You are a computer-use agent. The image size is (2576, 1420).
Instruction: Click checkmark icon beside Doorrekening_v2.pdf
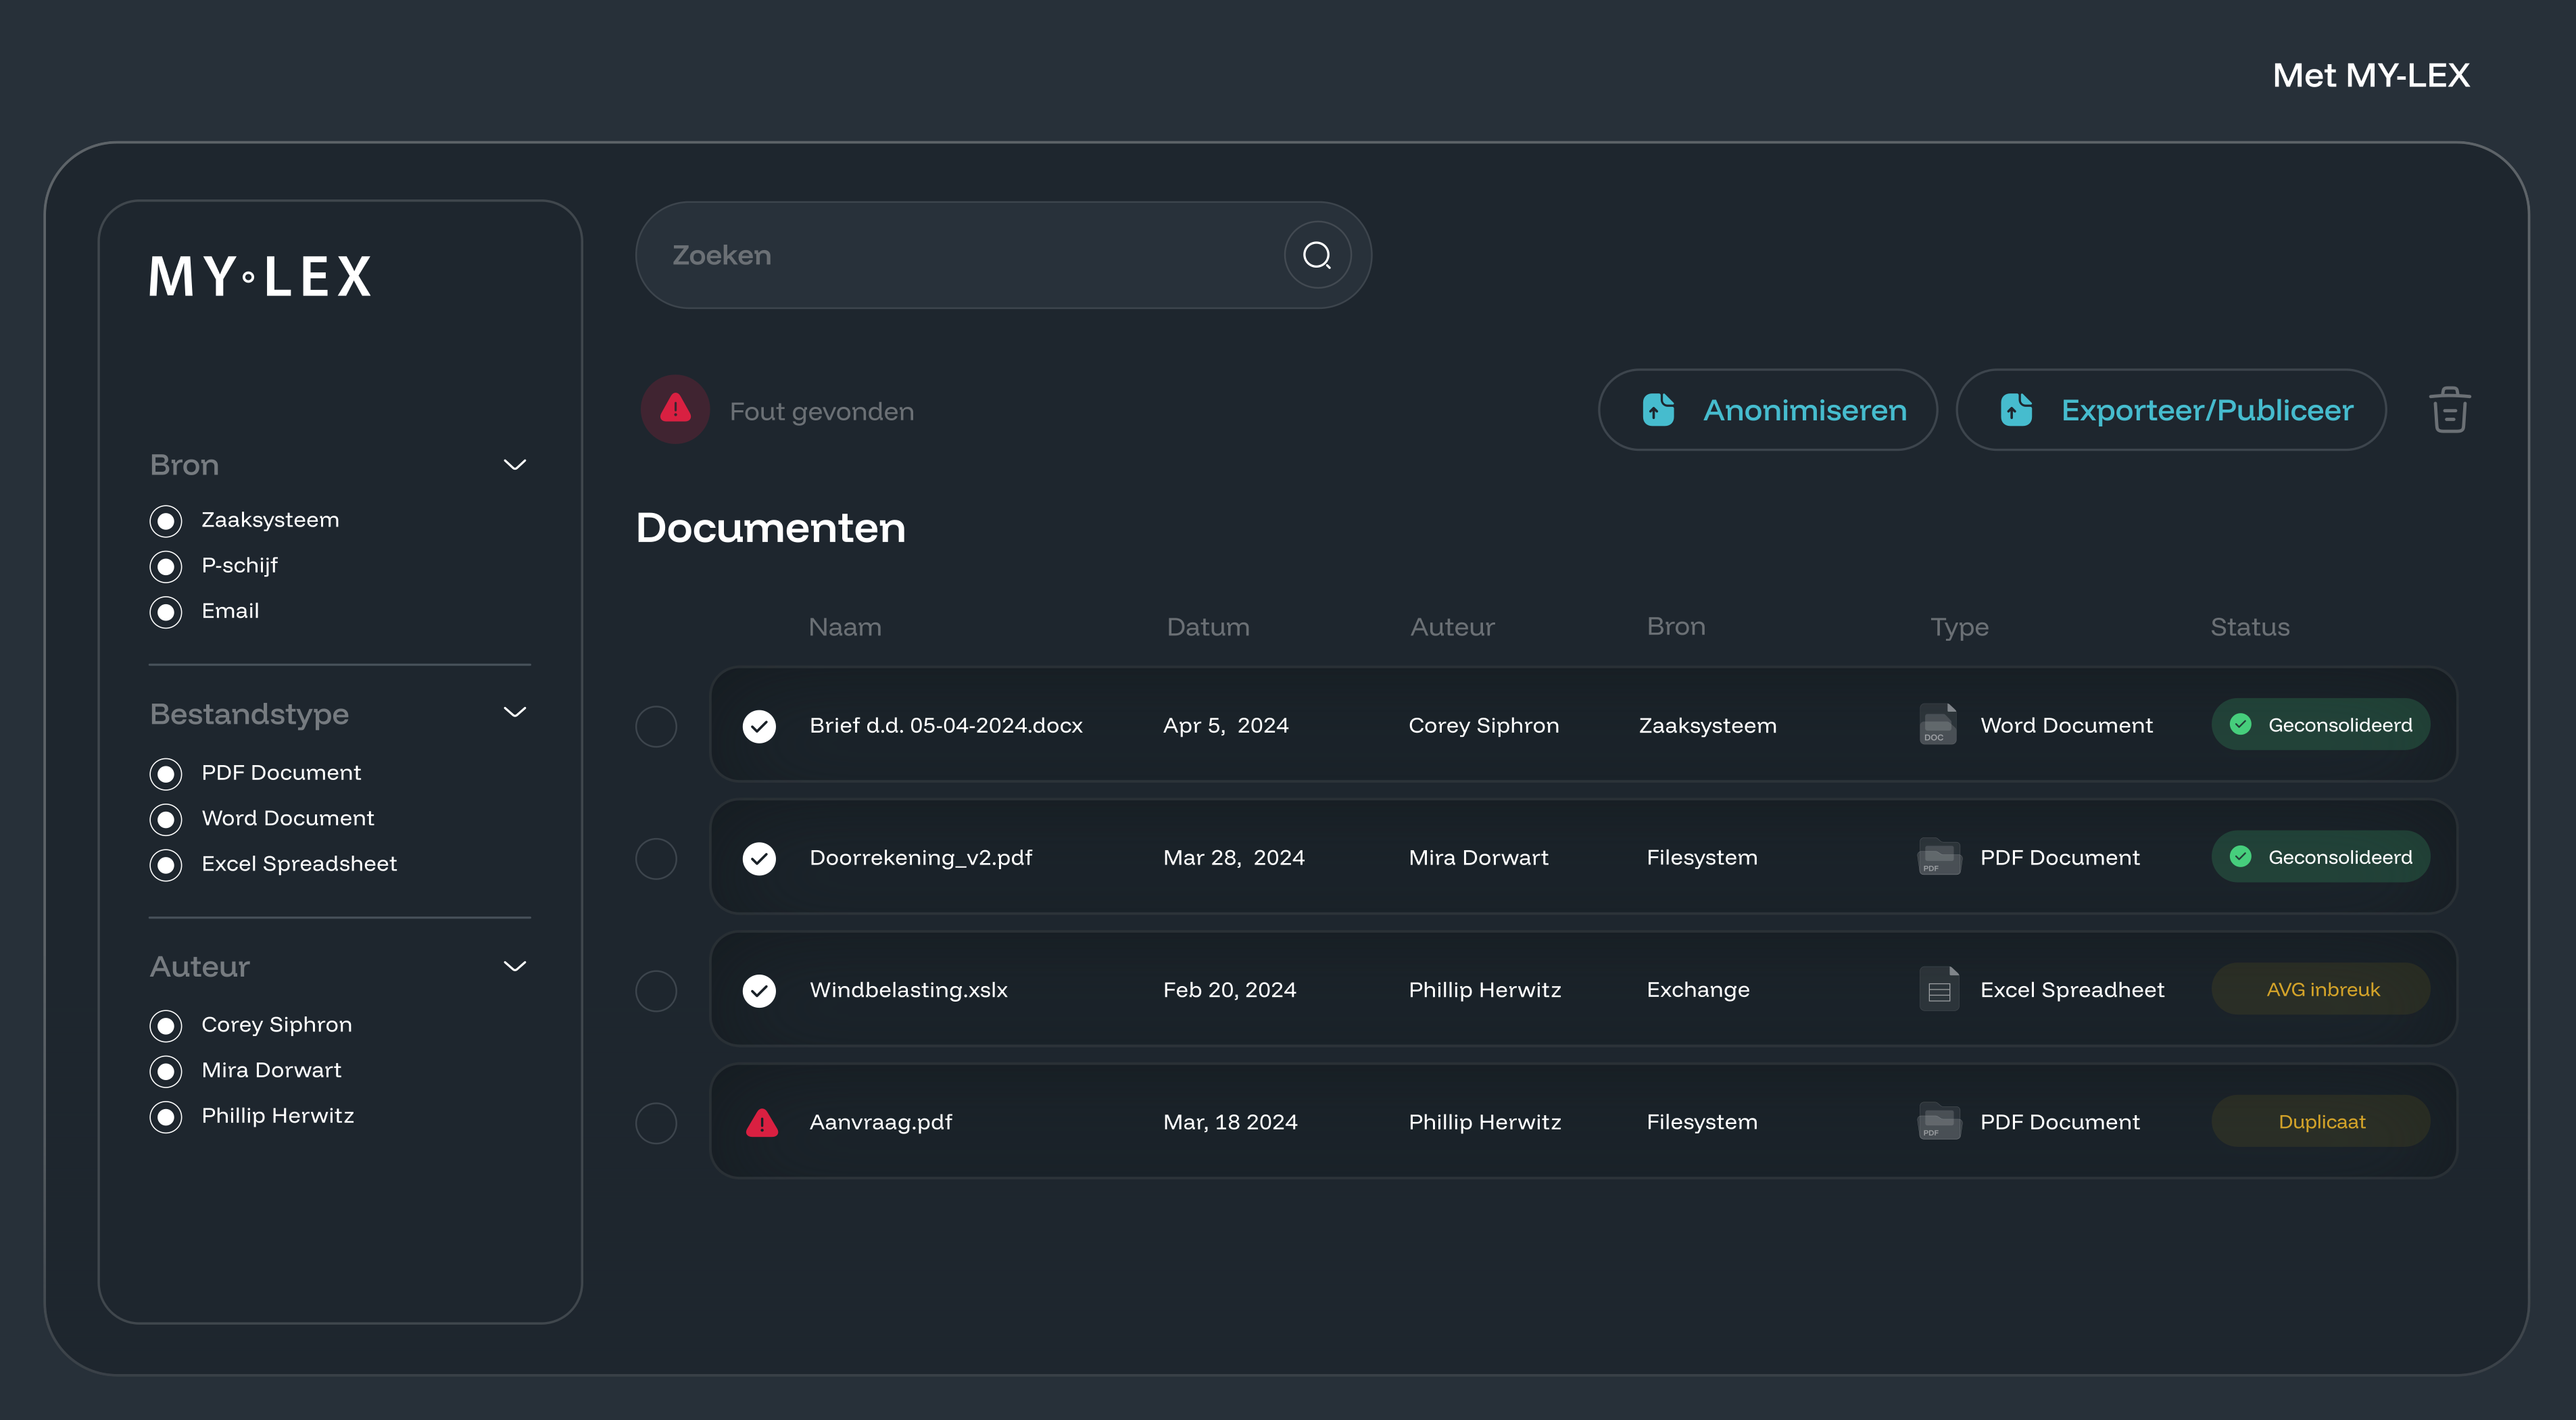(x=759, y=858)
